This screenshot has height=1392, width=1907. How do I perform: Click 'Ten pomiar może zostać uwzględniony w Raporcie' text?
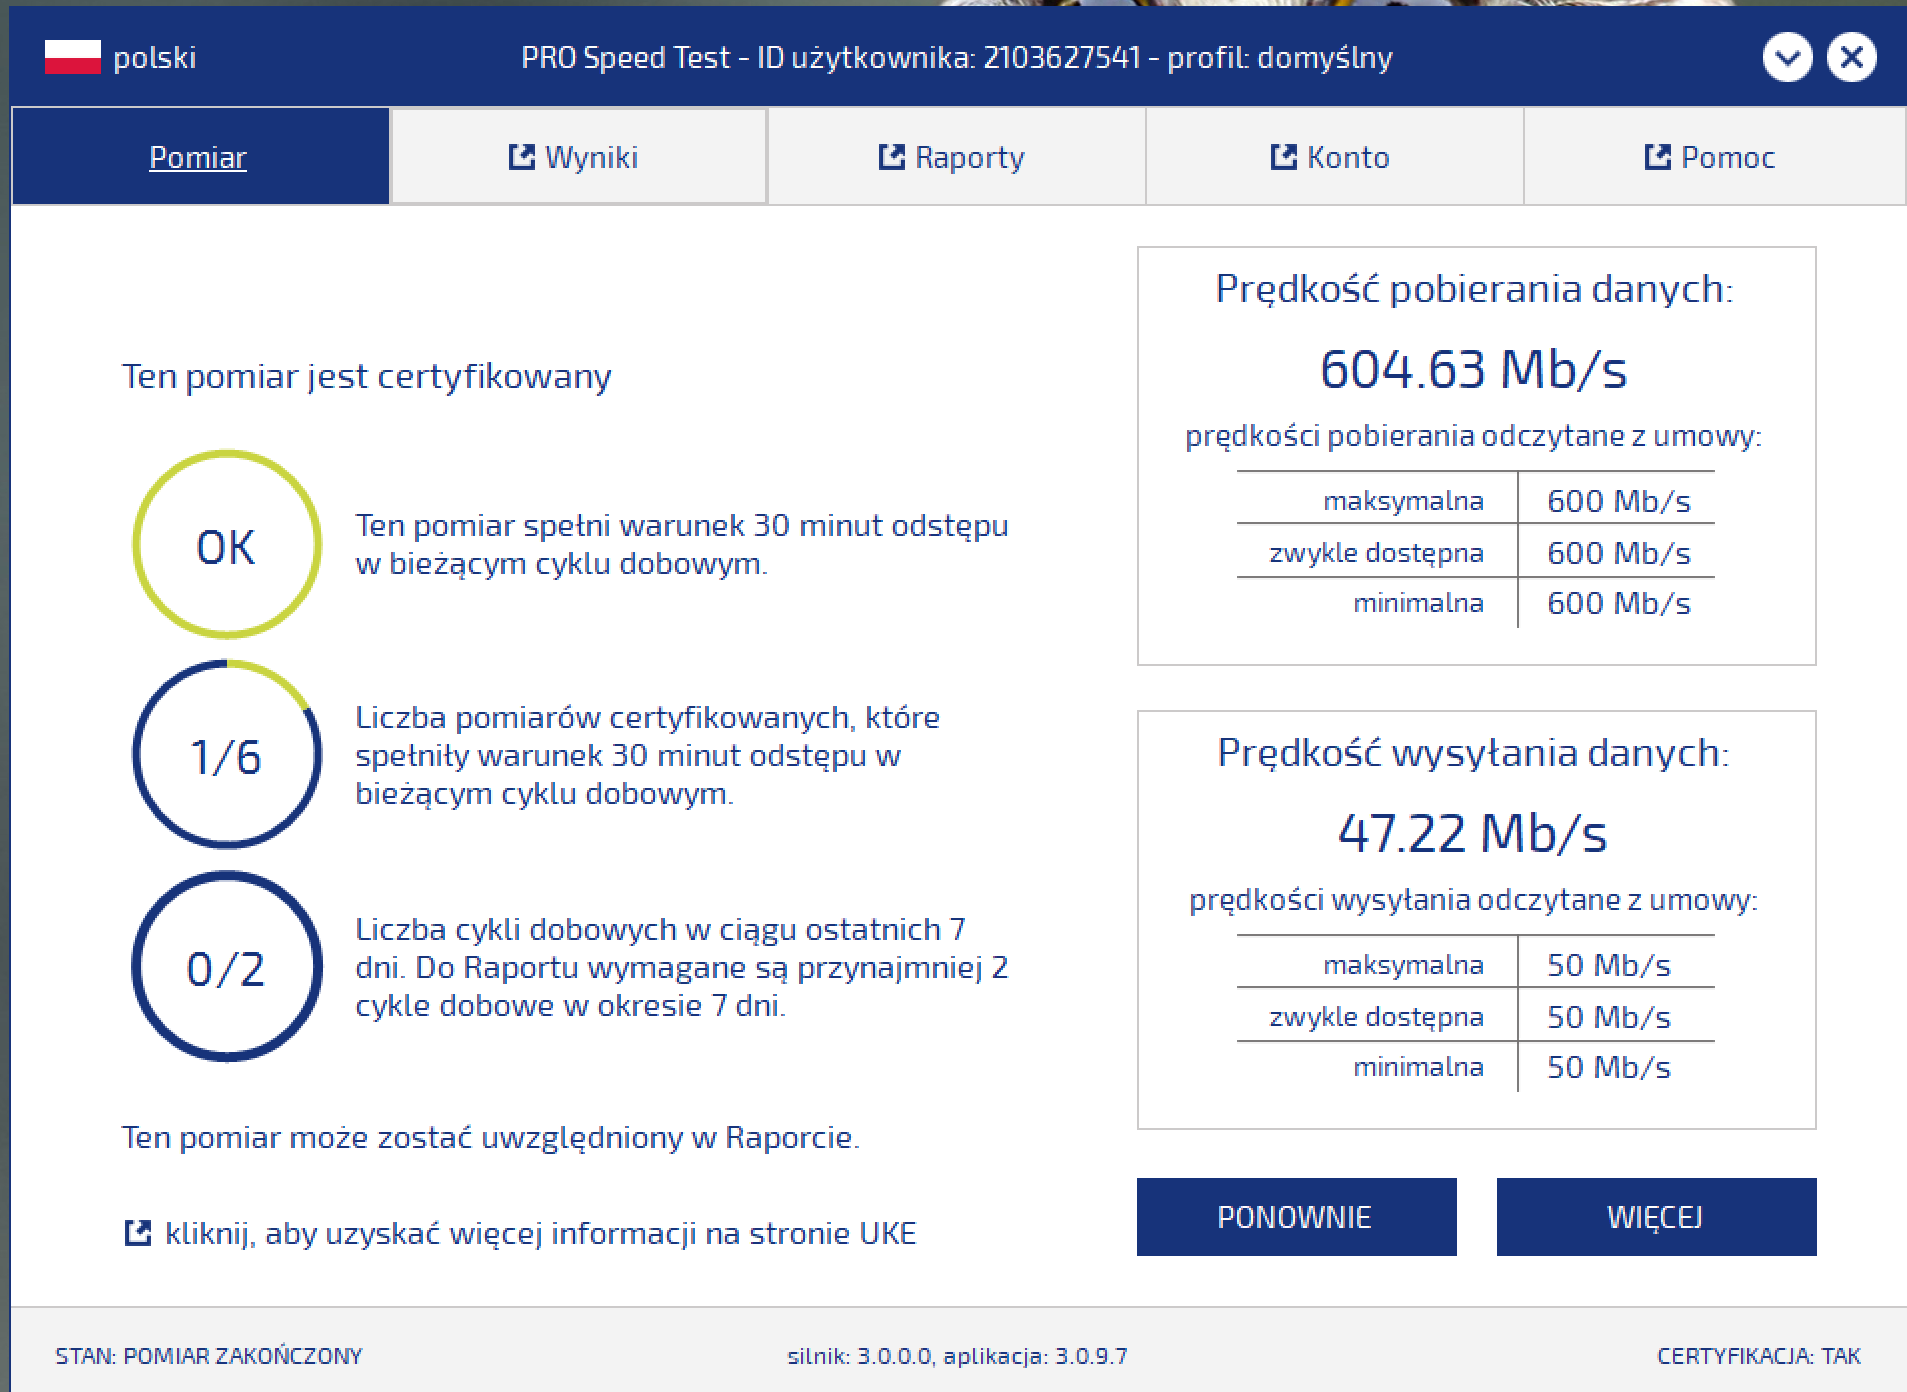[491, 1137]
